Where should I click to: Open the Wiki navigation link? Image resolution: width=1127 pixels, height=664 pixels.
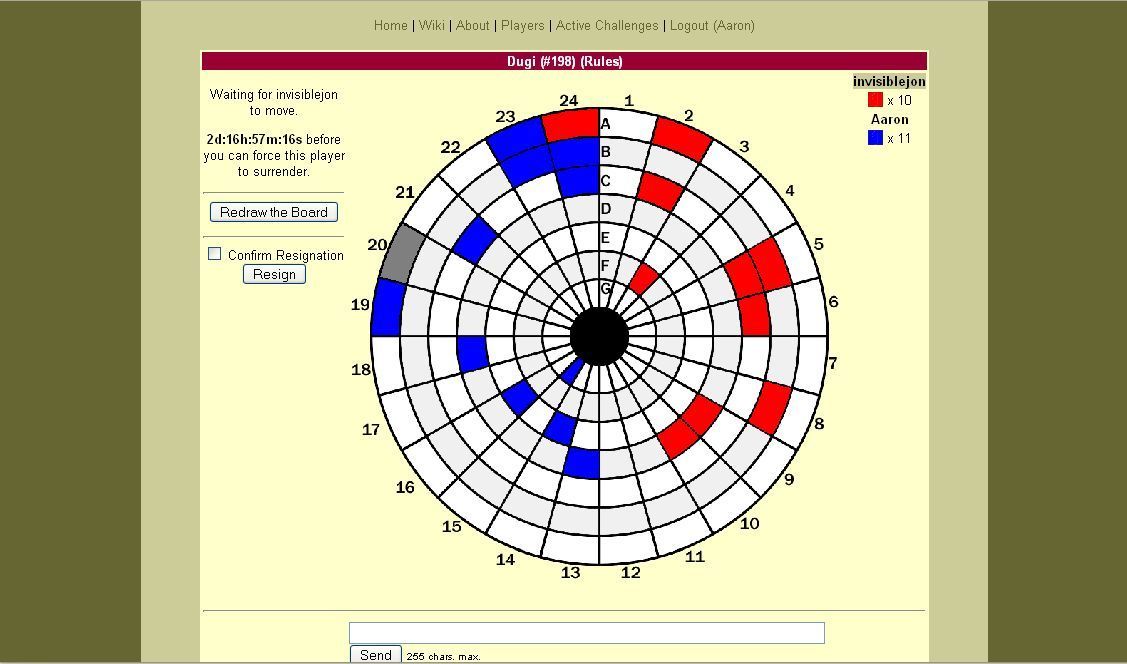(x=431, y=25)
